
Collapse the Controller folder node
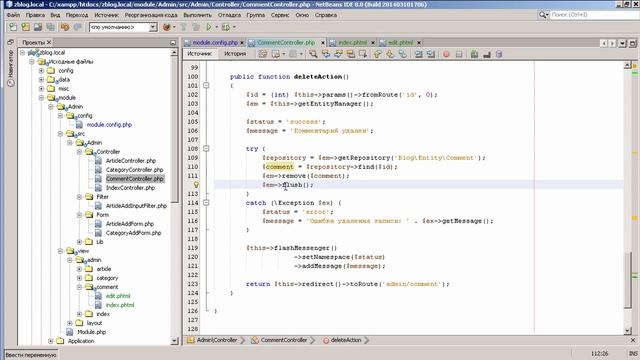coord(80,152)
